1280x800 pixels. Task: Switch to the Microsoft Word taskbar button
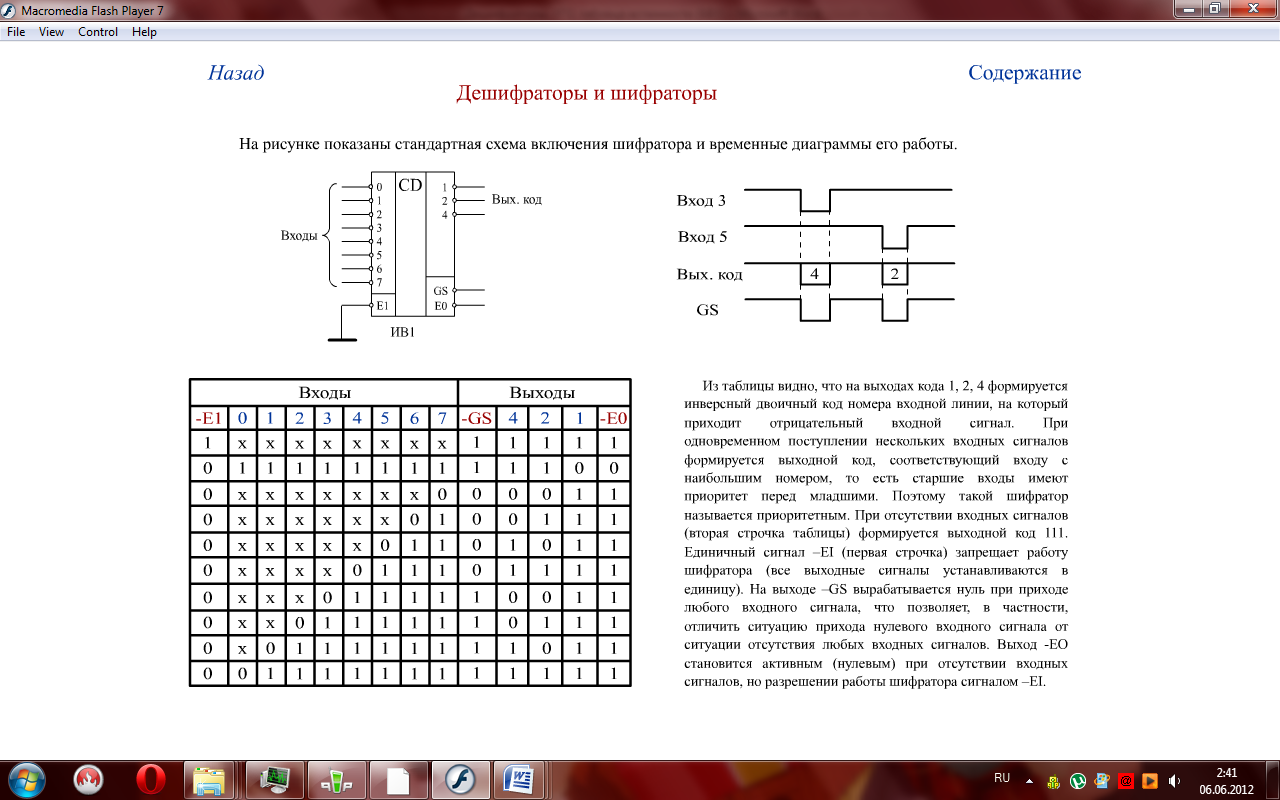521,779
